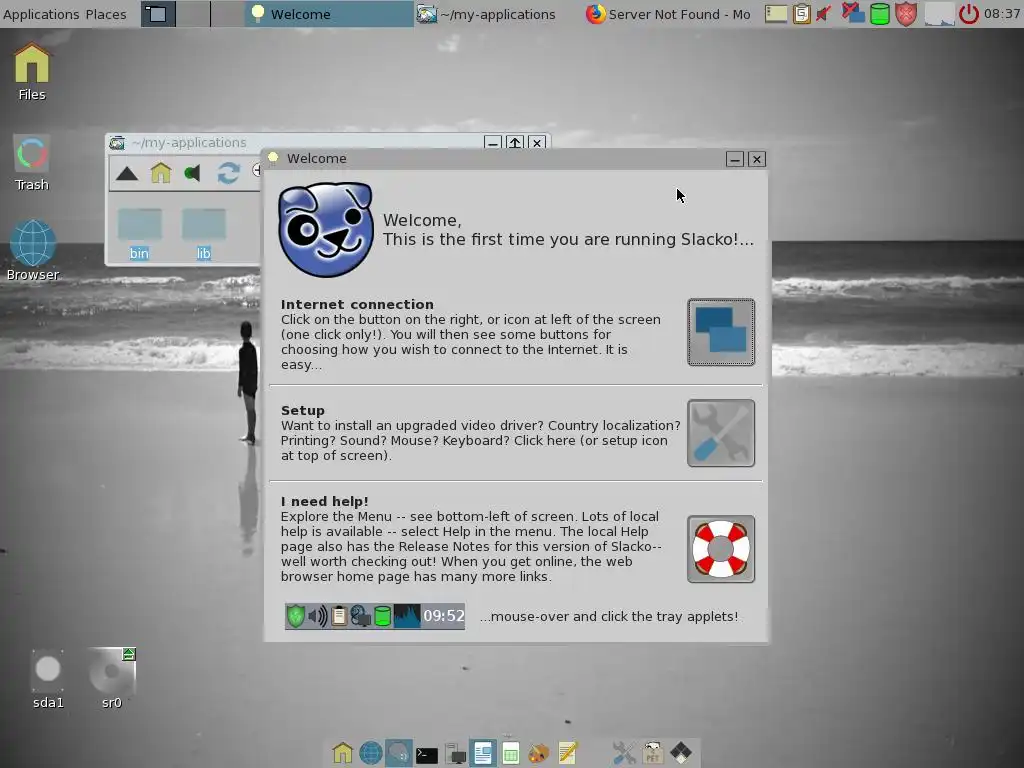Open the setup tools icon in the dock
This screenshot has height=768, width=1024.
[x=624, y=753]
